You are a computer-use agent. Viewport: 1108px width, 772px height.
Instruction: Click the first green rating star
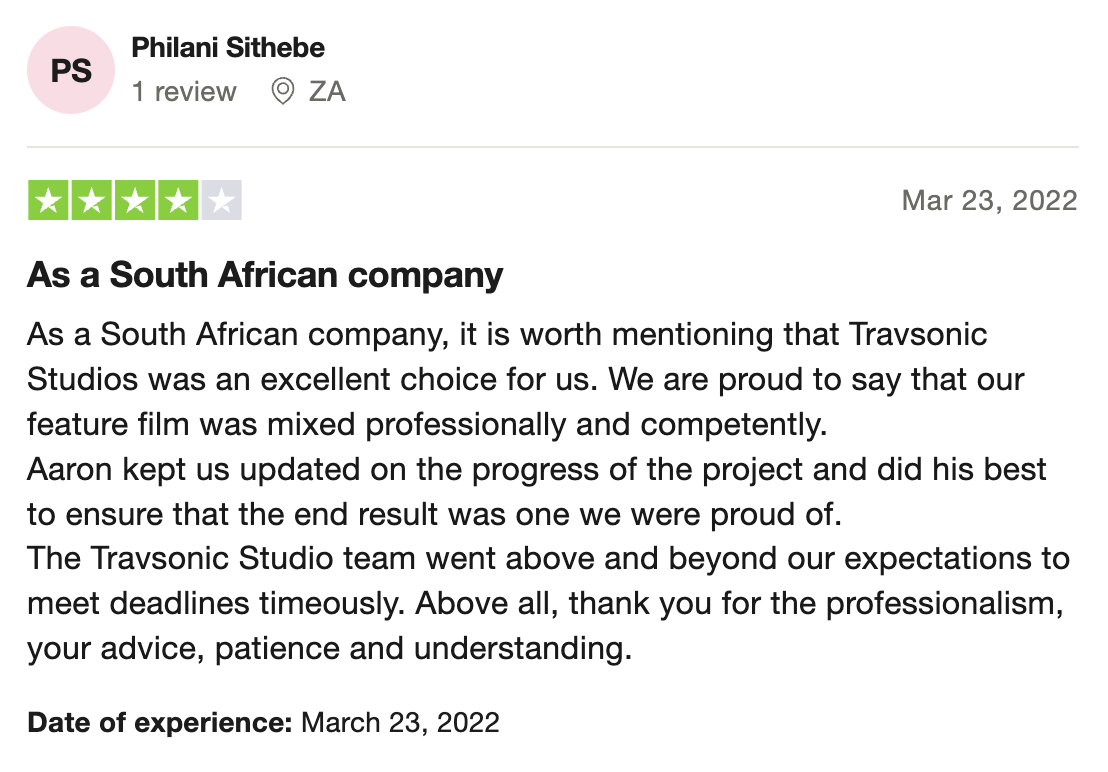(x=49, y=201)
